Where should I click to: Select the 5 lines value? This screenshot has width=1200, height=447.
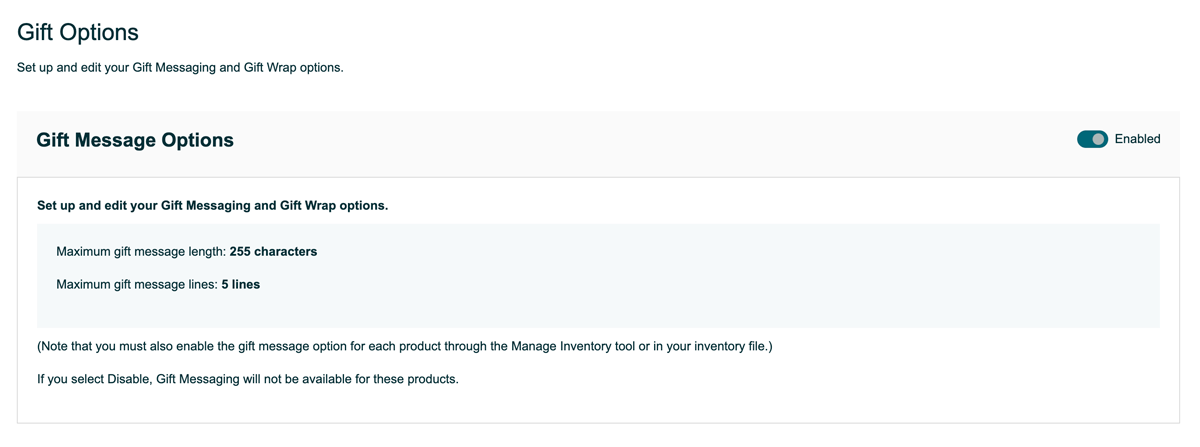click(241, 285)
